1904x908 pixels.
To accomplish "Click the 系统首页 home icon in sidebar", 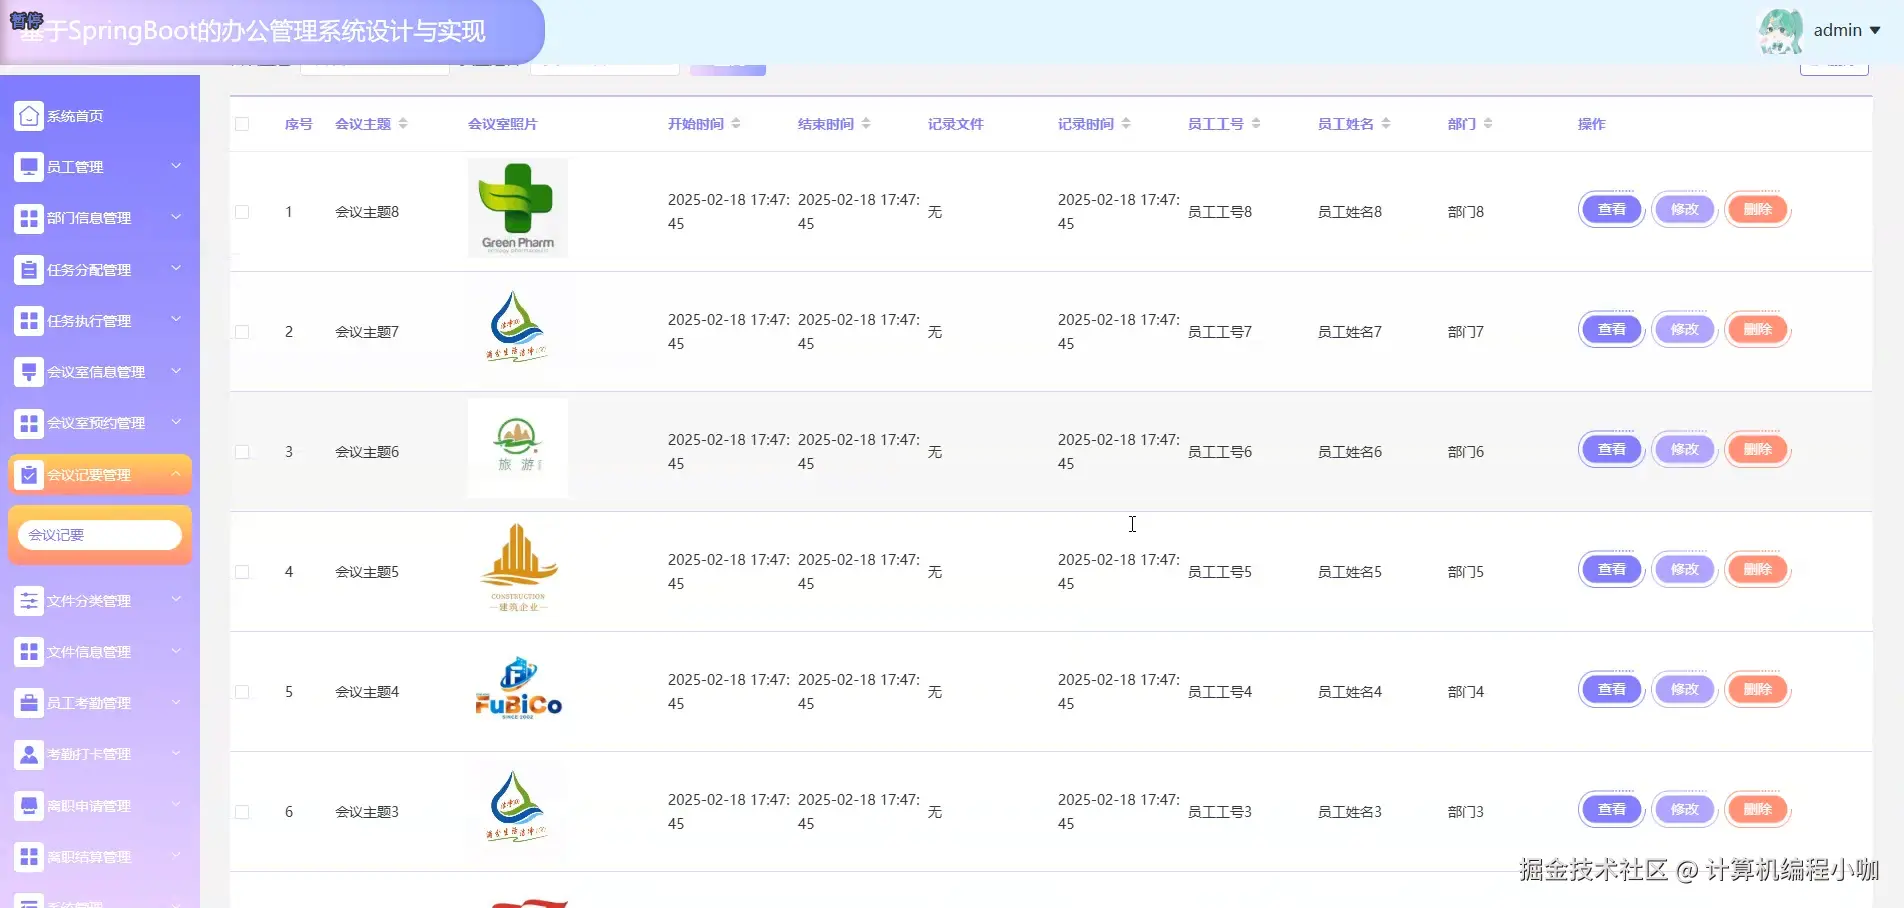I will [29, 116].
